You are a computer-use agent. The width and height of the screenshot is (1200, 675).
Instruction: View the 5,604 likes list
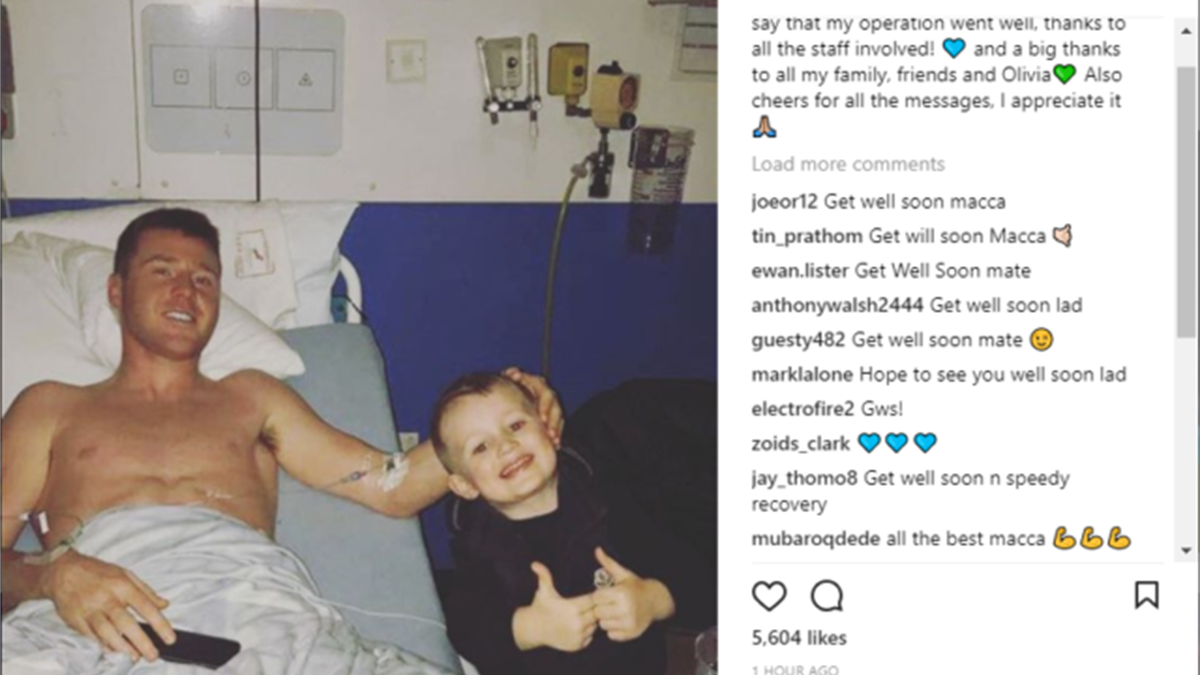(799, 638)
